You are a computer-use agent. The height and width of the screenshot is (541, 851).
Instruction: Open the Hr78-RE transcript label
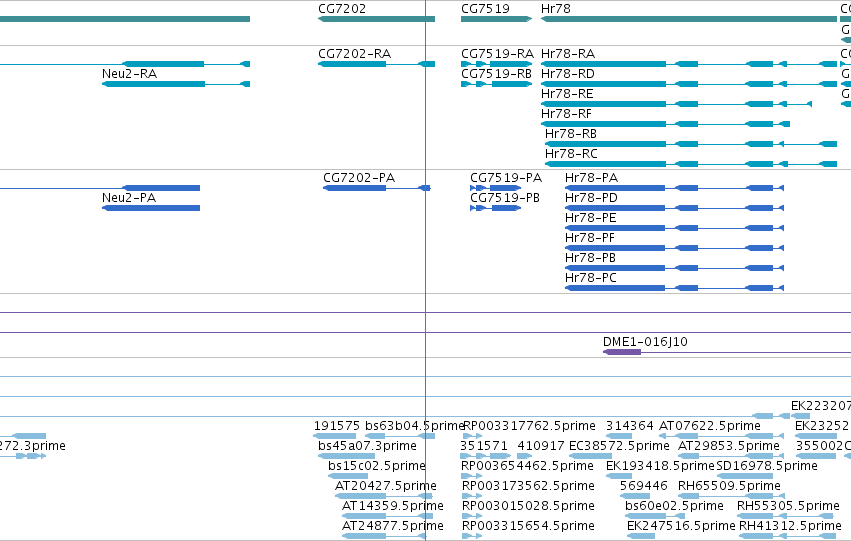point(567,94)
